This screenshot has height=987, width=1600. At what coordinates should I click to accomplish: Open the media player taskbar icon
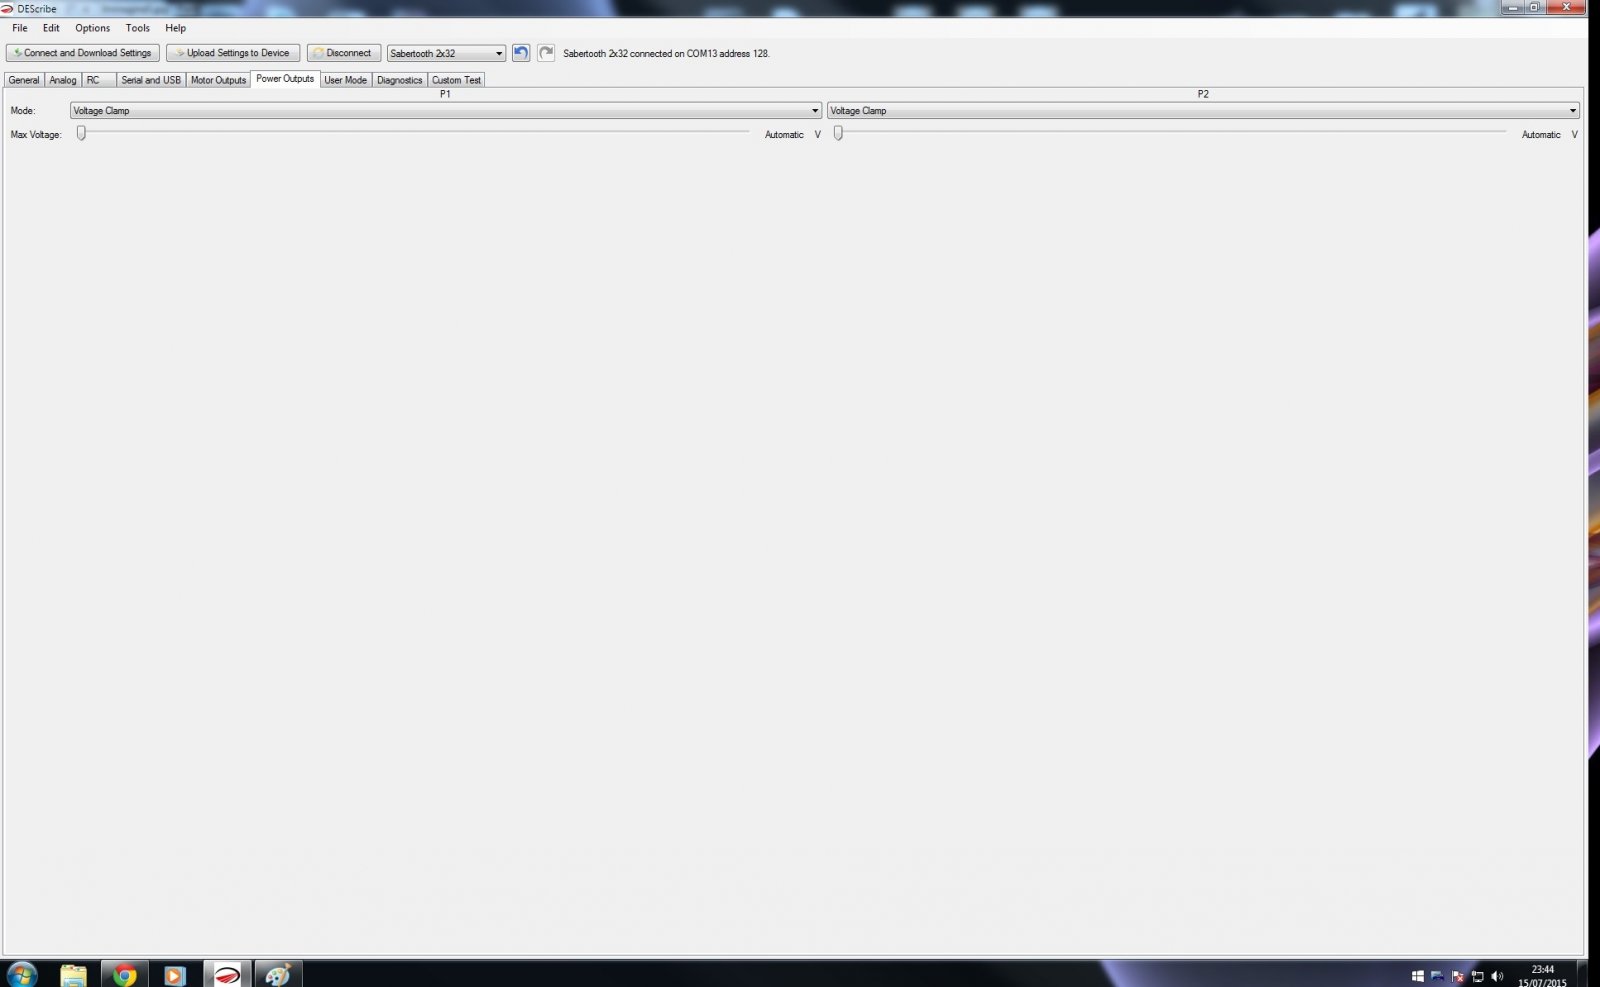click(175, 975)
